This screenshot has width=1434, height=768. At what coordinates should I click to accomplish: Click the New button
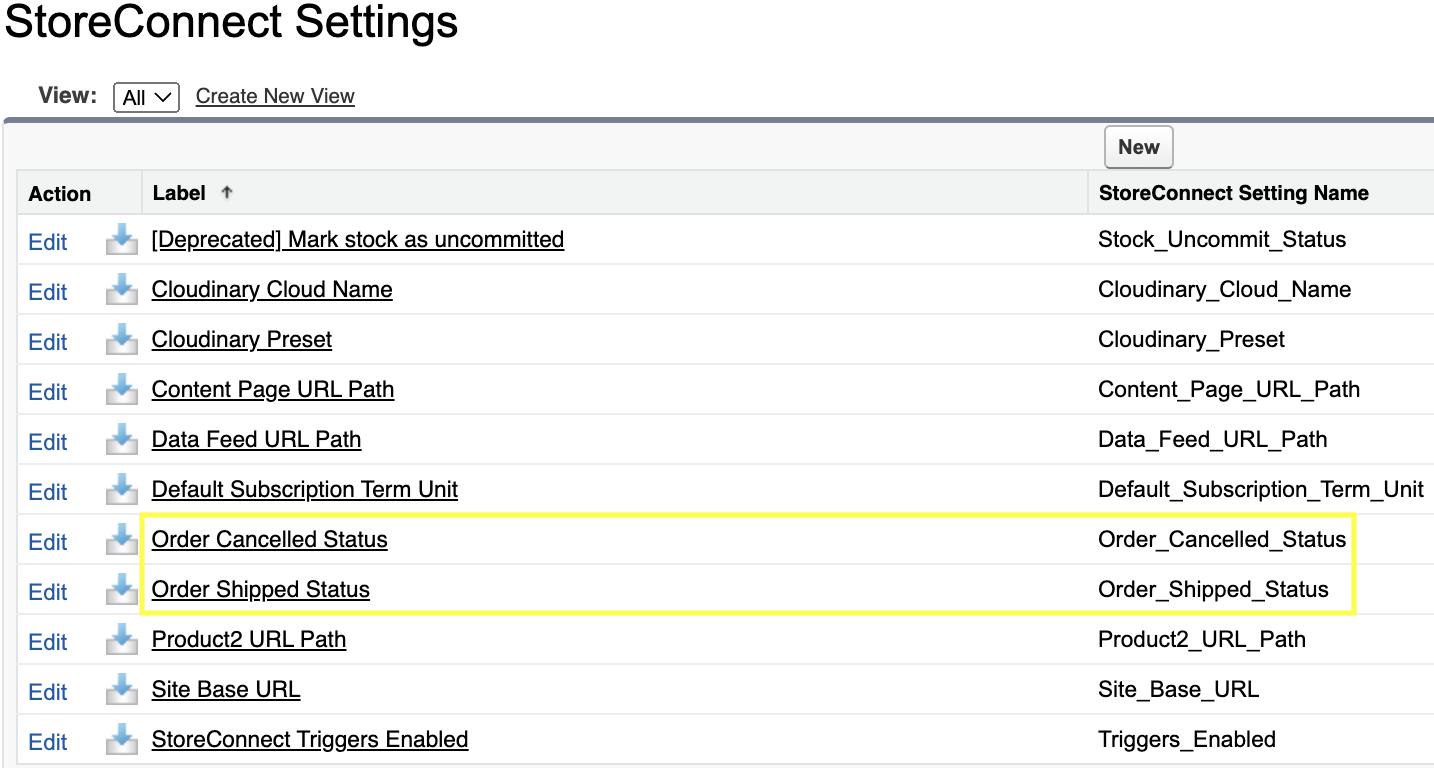tap(1138, 147)
